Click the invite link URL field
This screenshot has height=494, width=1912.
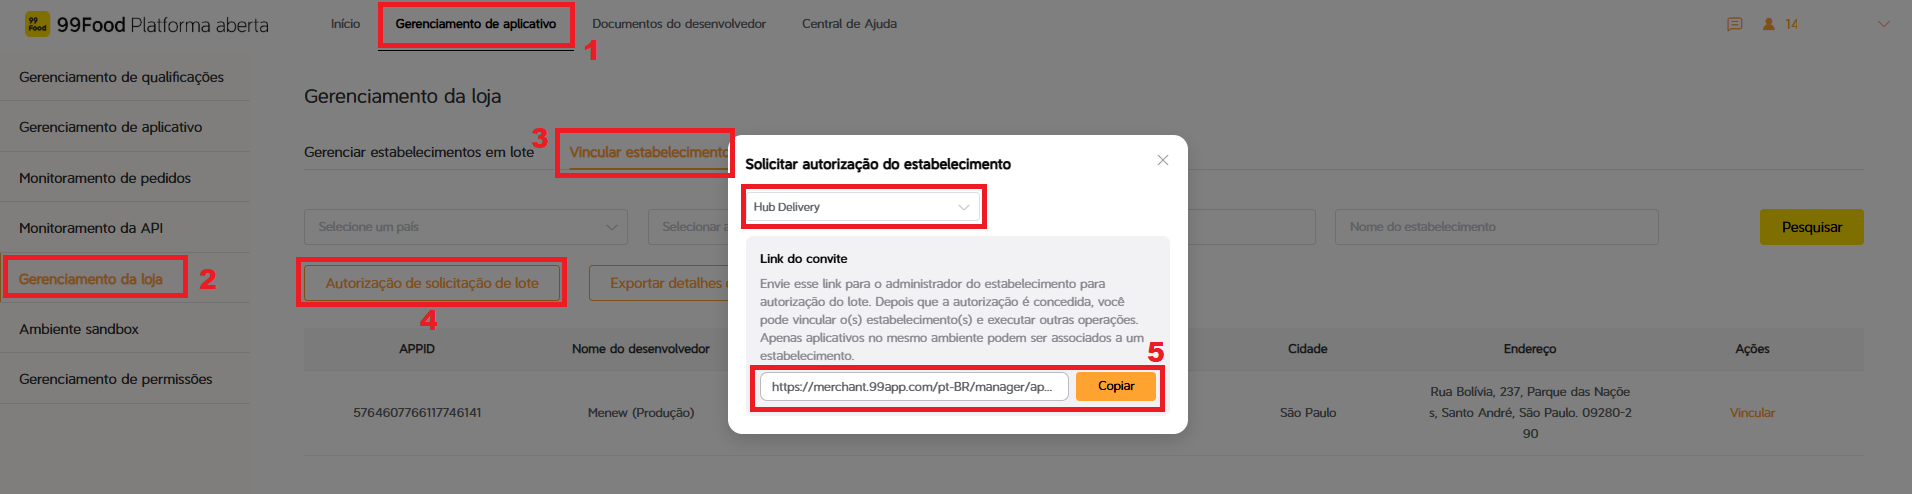pos(914,386)
